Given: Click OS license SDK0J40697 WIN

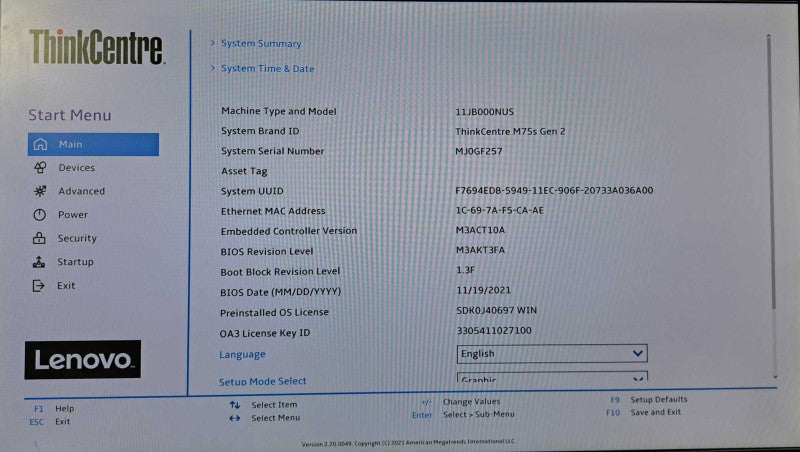Looking at the screenshot, I should [x=496, y=310].
